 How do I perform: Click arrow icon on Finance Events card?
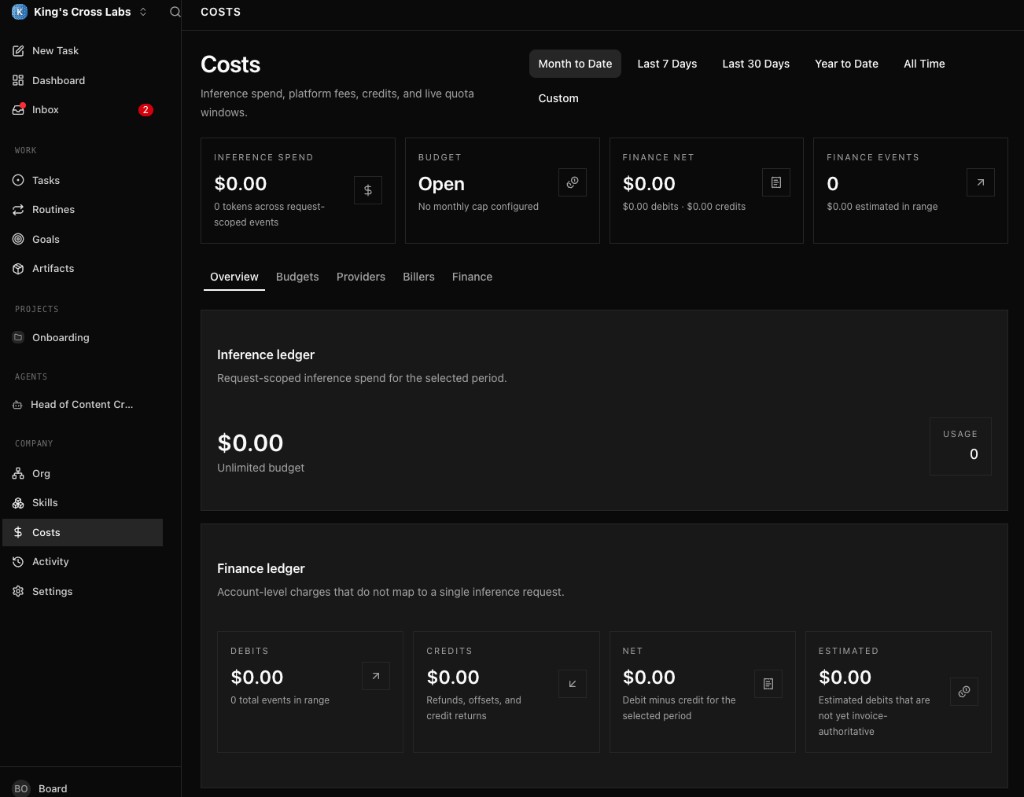980,182
